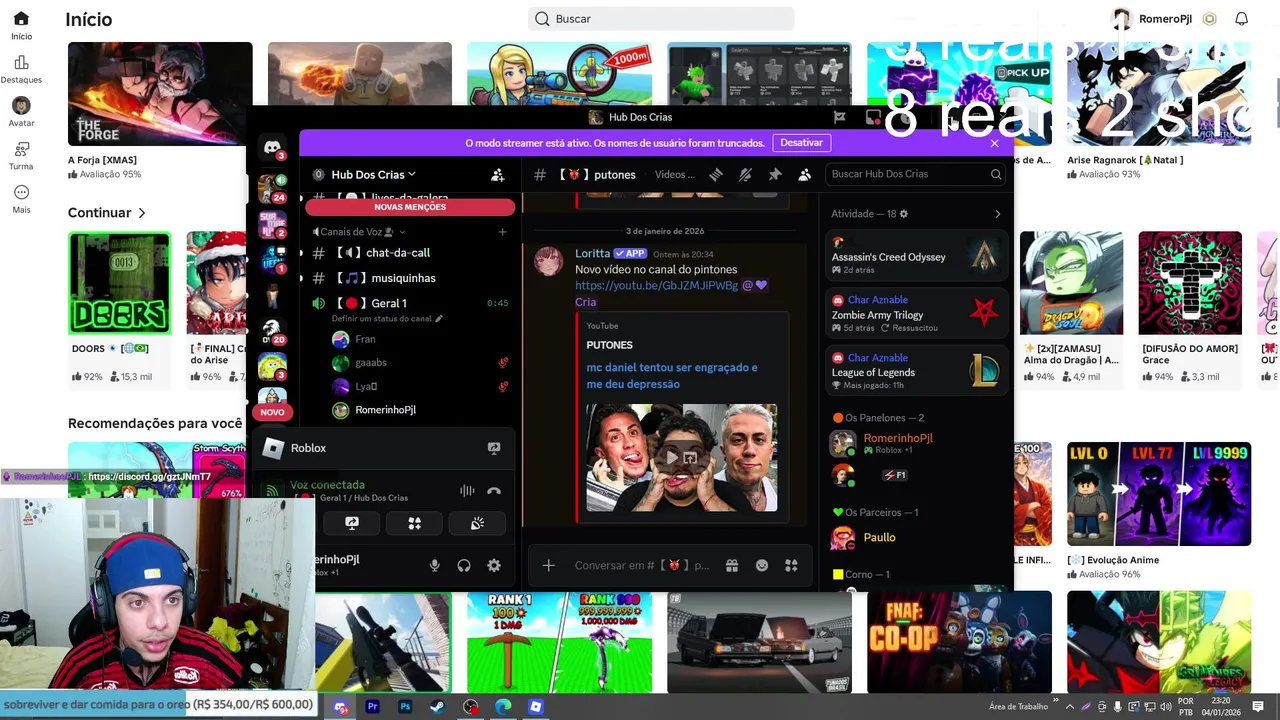Open Roblox notifications bell
This screenshot has height=720, width=1280.
click(1241, 19)
